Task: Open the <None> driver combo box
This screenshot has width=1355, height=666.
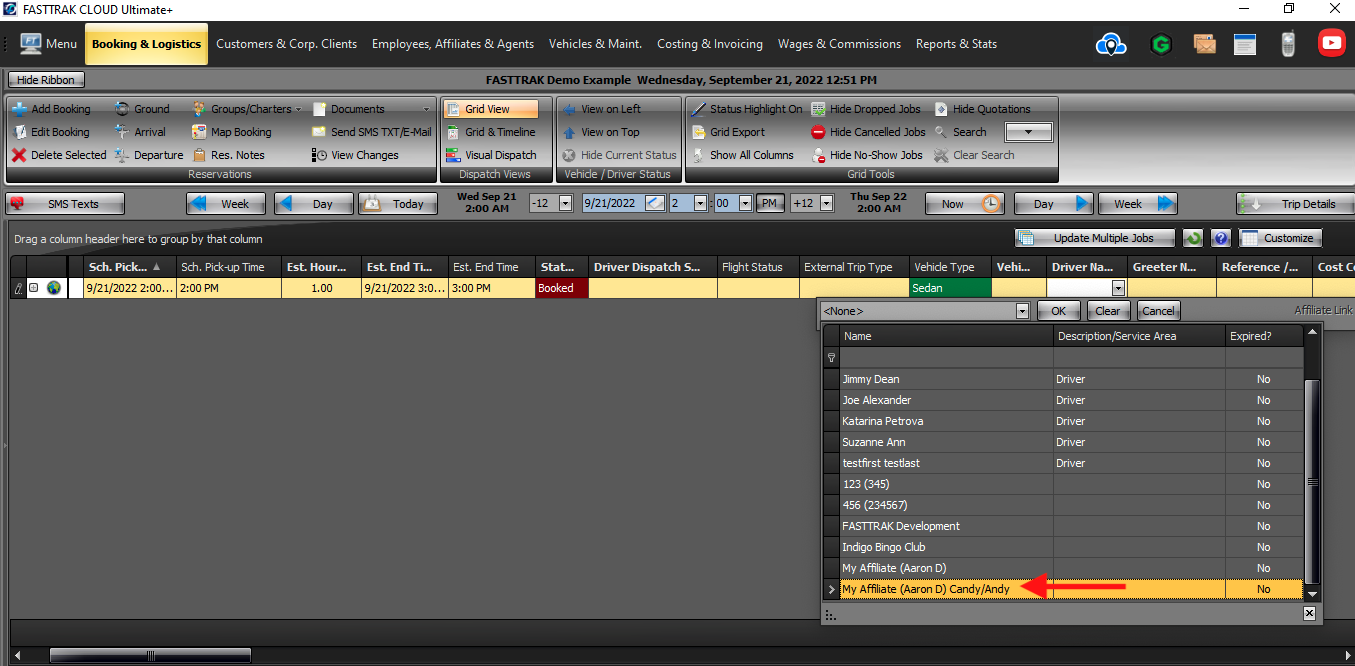Action: (924, 311)
